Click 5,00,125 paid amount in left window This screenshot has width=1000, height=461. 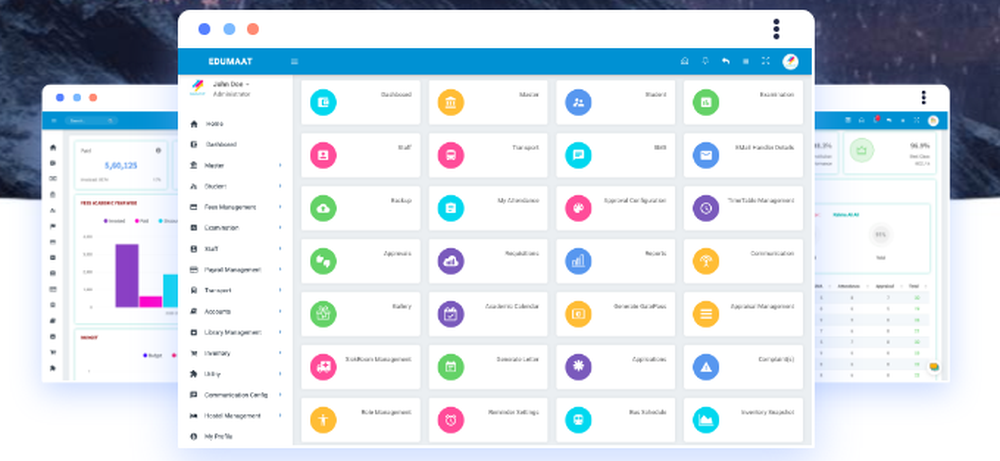121,165
